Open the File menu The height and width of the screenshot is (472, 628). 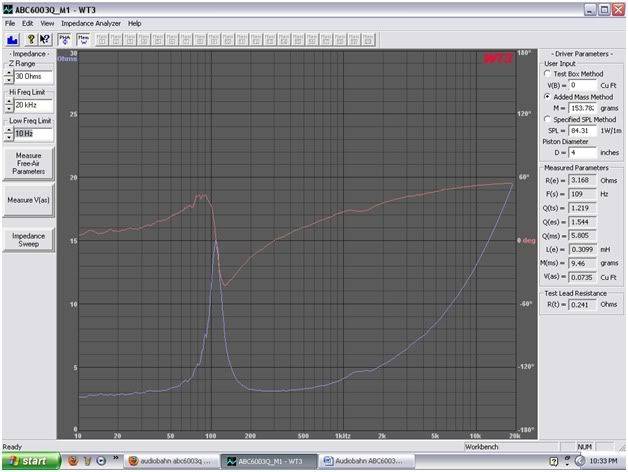click(10, 24)
